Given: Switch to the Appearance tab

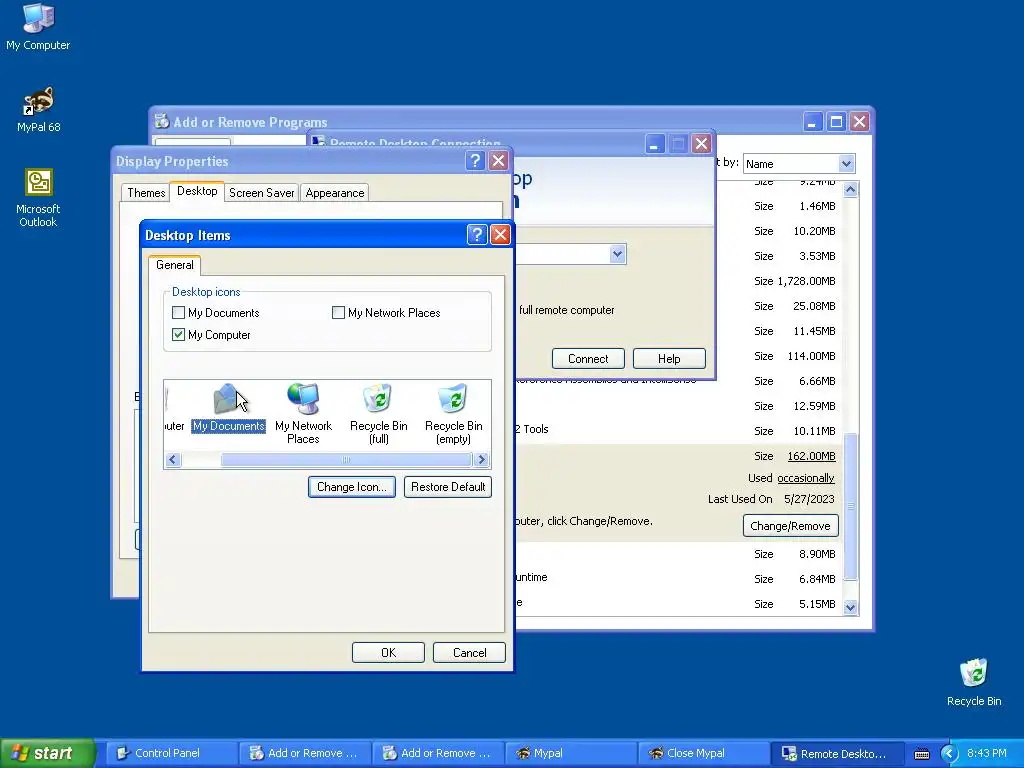Looking at the screenshot, I should click(334, 193).
